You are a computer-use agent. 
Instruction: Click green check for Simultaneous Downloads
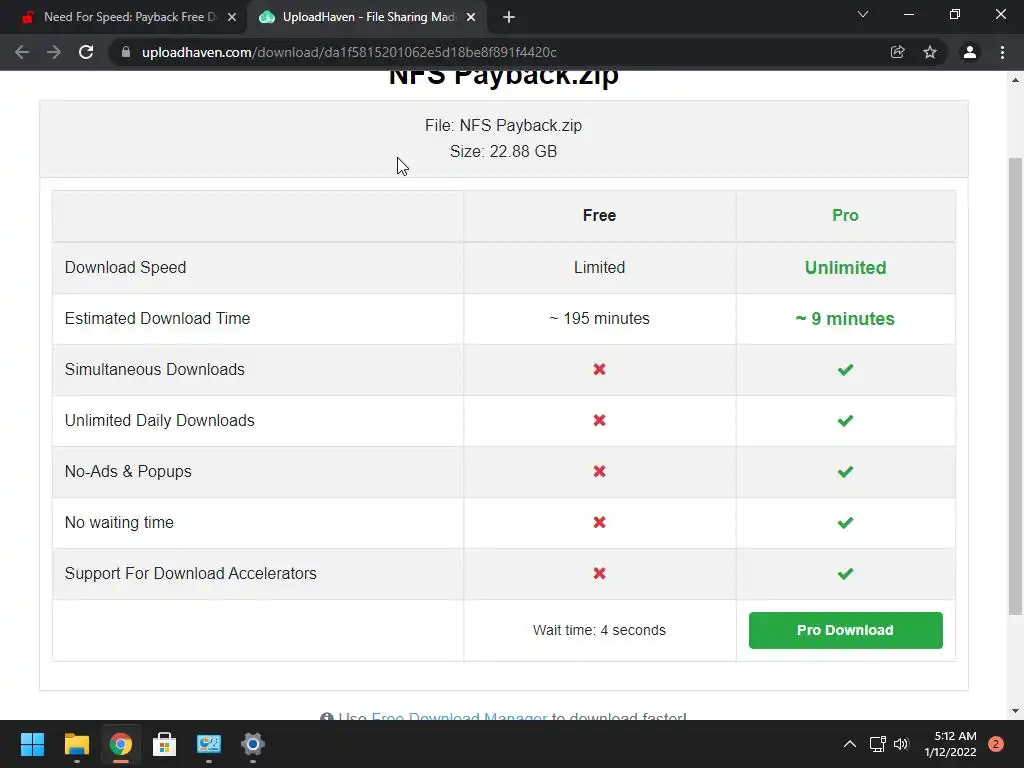[x=845, y=370]
